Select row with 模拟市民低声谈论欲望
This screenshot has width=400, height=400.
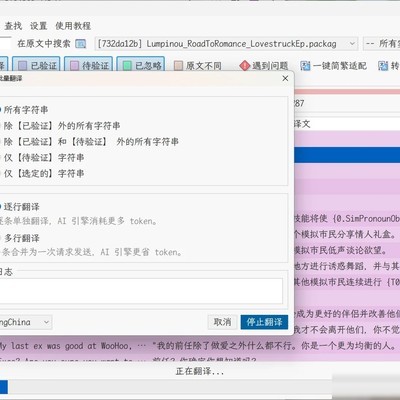coord(347,250)
